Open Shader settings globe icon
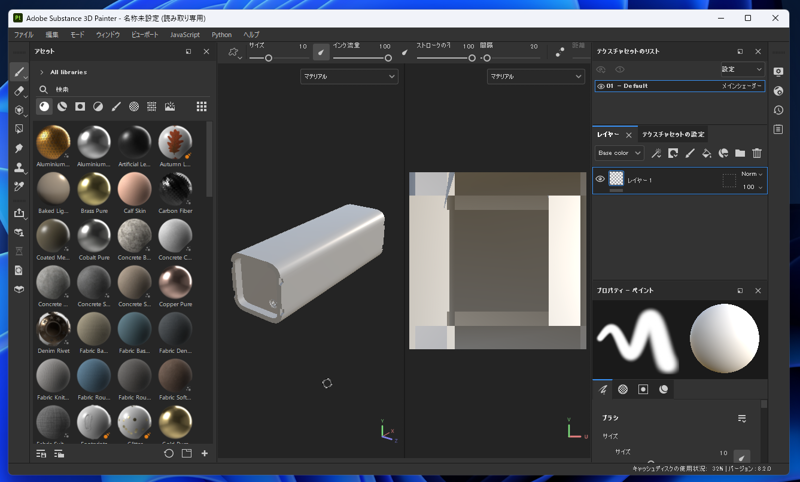Viewport: 800px width, 482px height. tap(778, 91)
